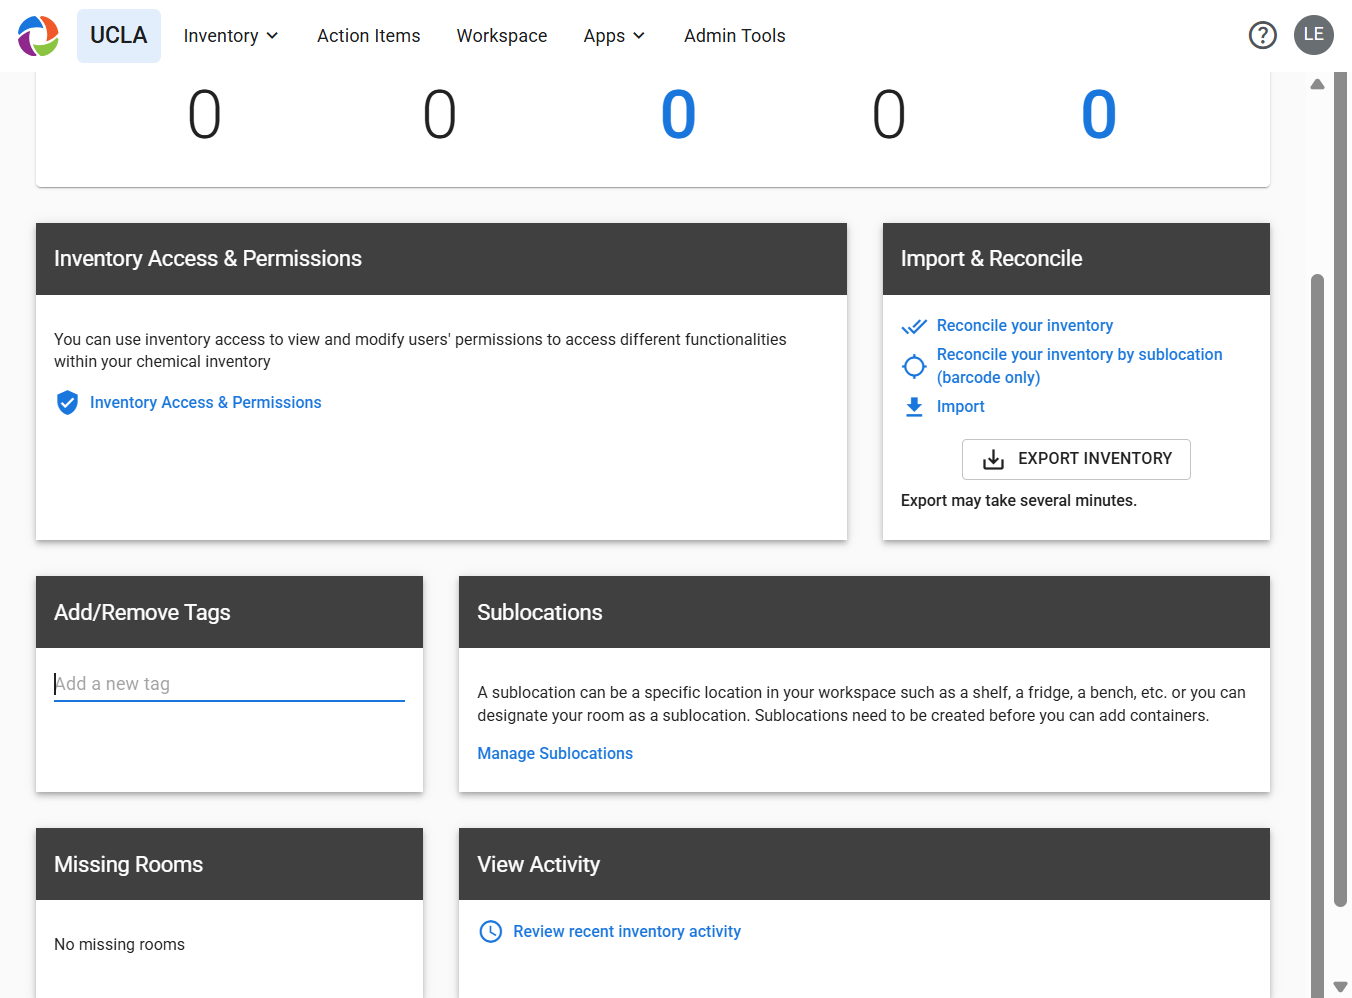Open Reconcile by sublocation (barcode only) link
The height and width of the screenshot is (998, 1352).
(1080, 366)
